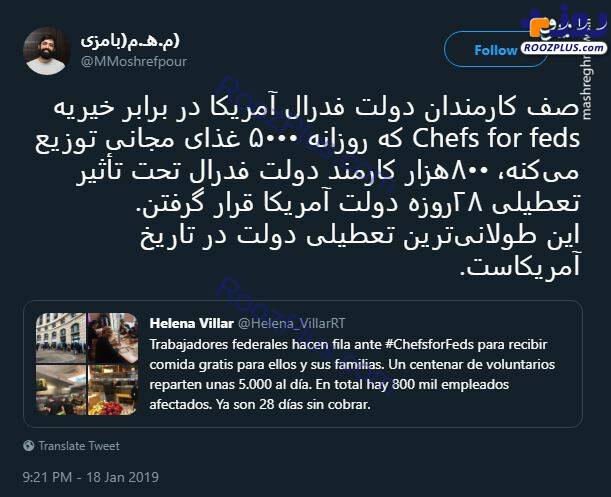Open the quoted tweet's Spanish text body

[352, 374]
